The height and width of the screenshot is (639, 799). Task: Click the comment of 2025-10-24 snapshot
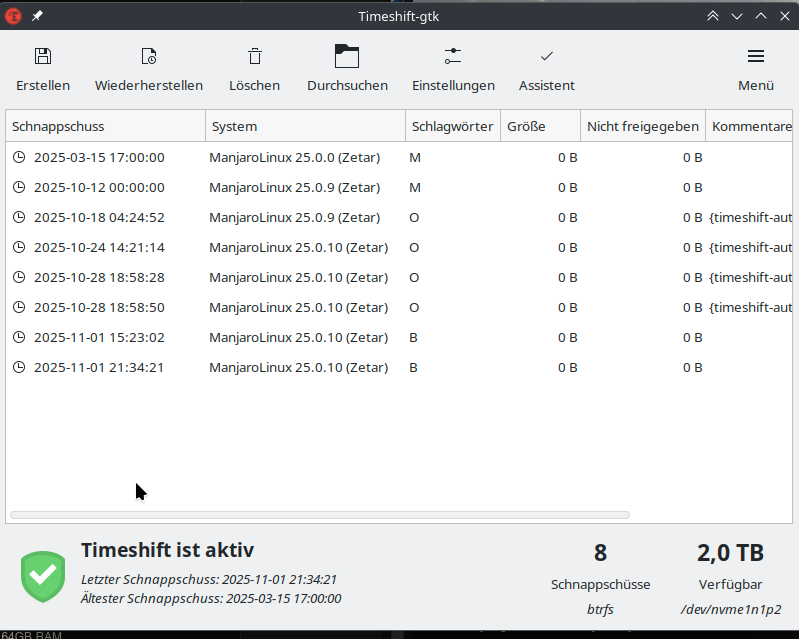click(751, 248)
